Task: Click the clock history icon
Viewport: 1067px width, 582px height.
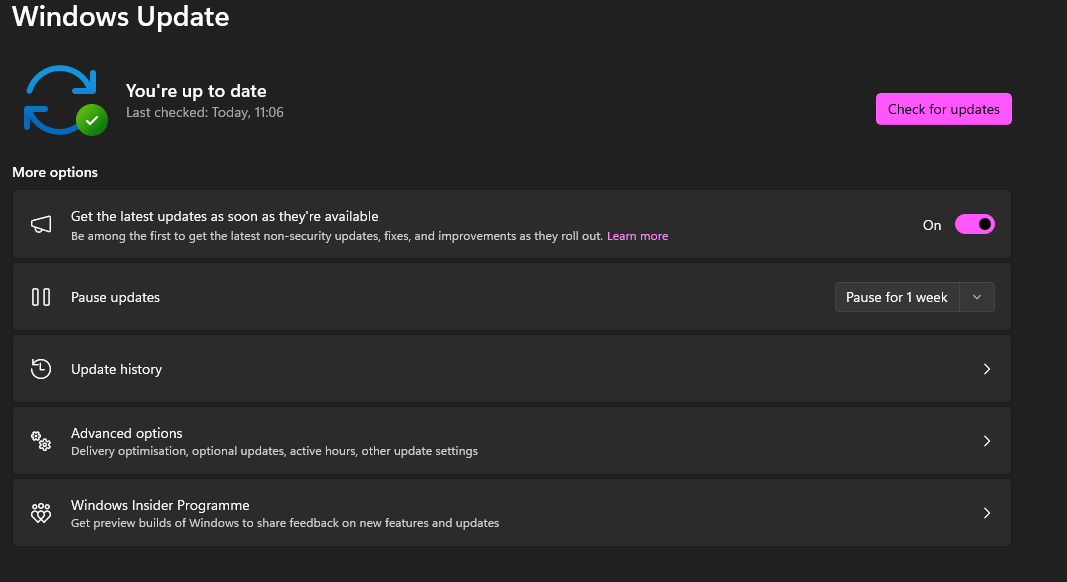Action: click(x=41, y=369)
